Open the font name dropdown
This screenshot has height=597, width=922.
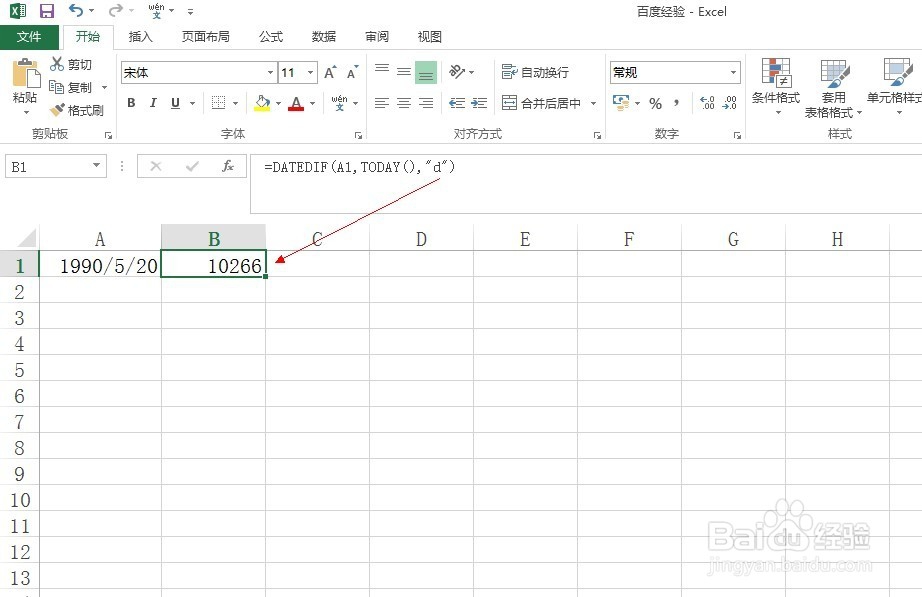pyautogui.click(x=270, y=72)
